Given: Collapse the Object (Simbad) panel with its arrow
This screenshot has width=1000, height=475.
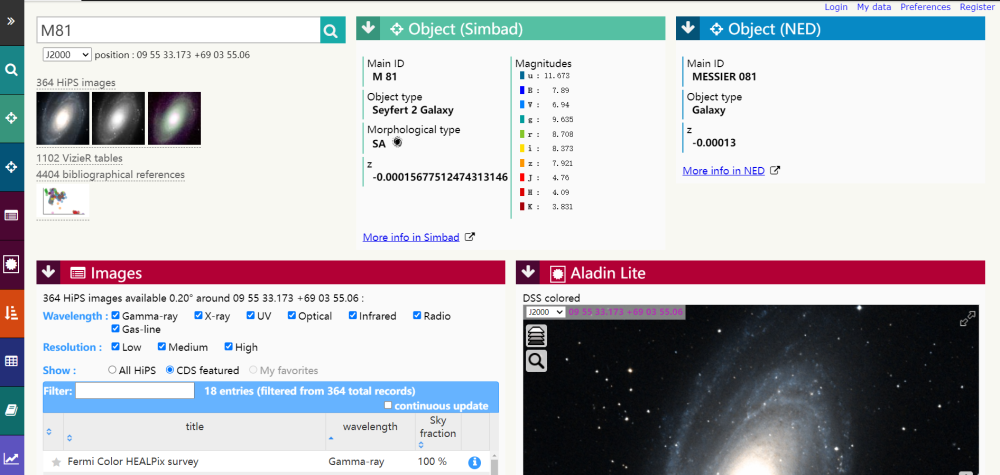Looking at the screenshot, I should point(368,29).
